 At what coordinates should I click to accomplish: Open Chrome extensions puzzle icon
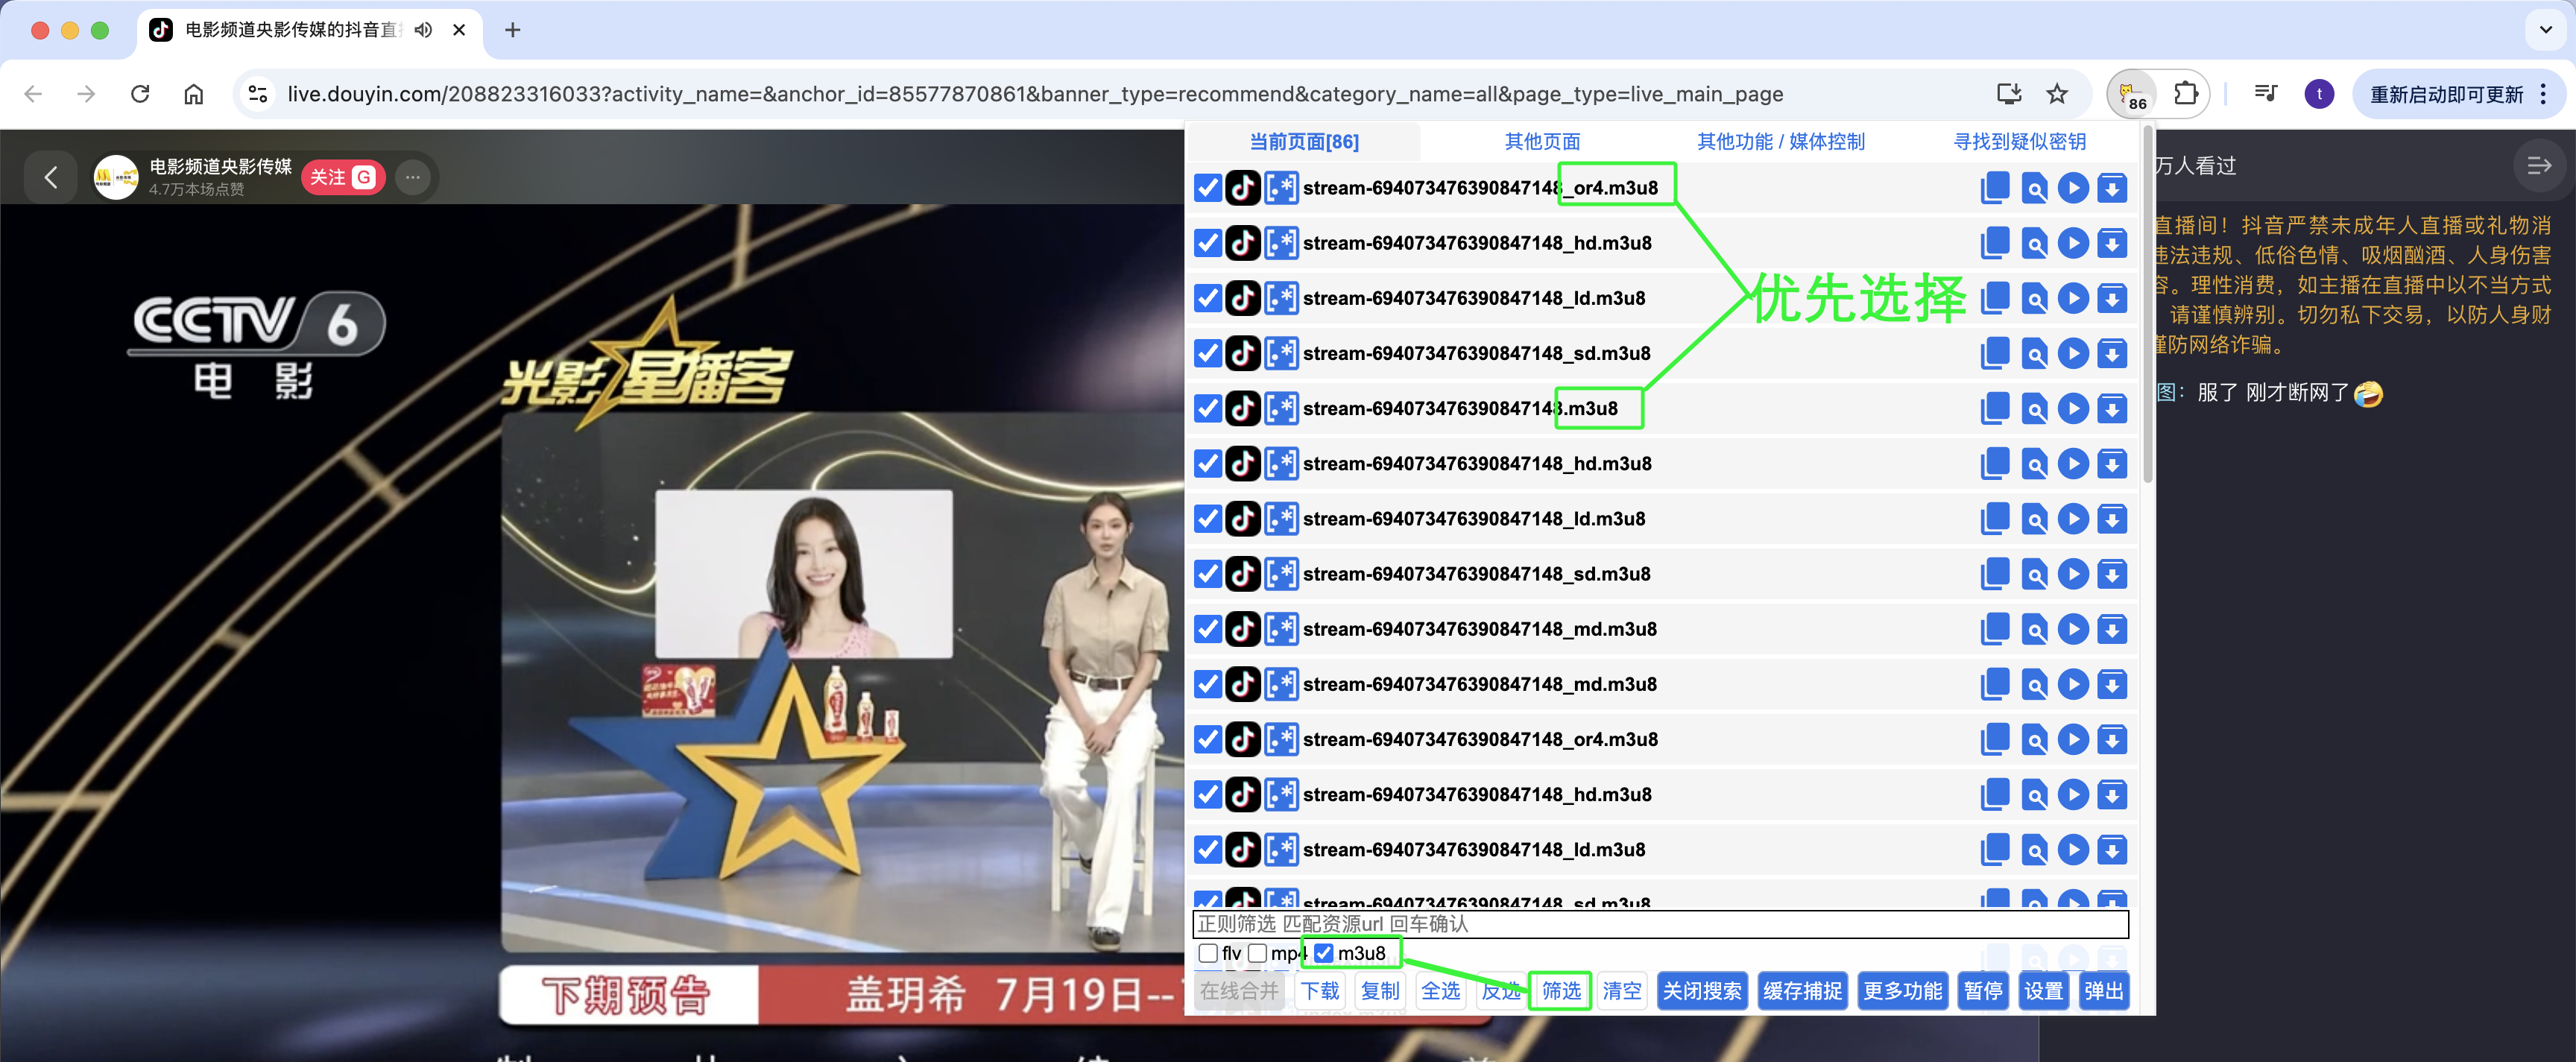point(2186,94)
